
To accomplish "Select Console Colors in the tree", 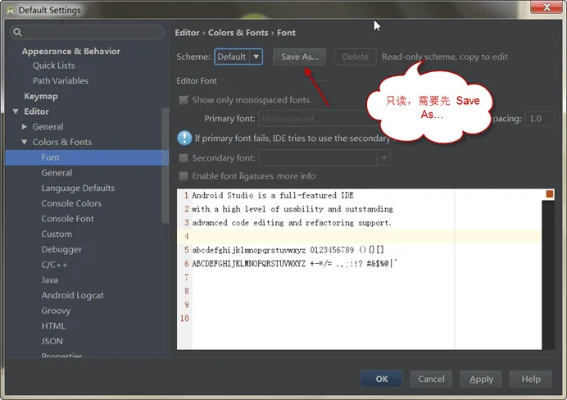I will 71,203.
